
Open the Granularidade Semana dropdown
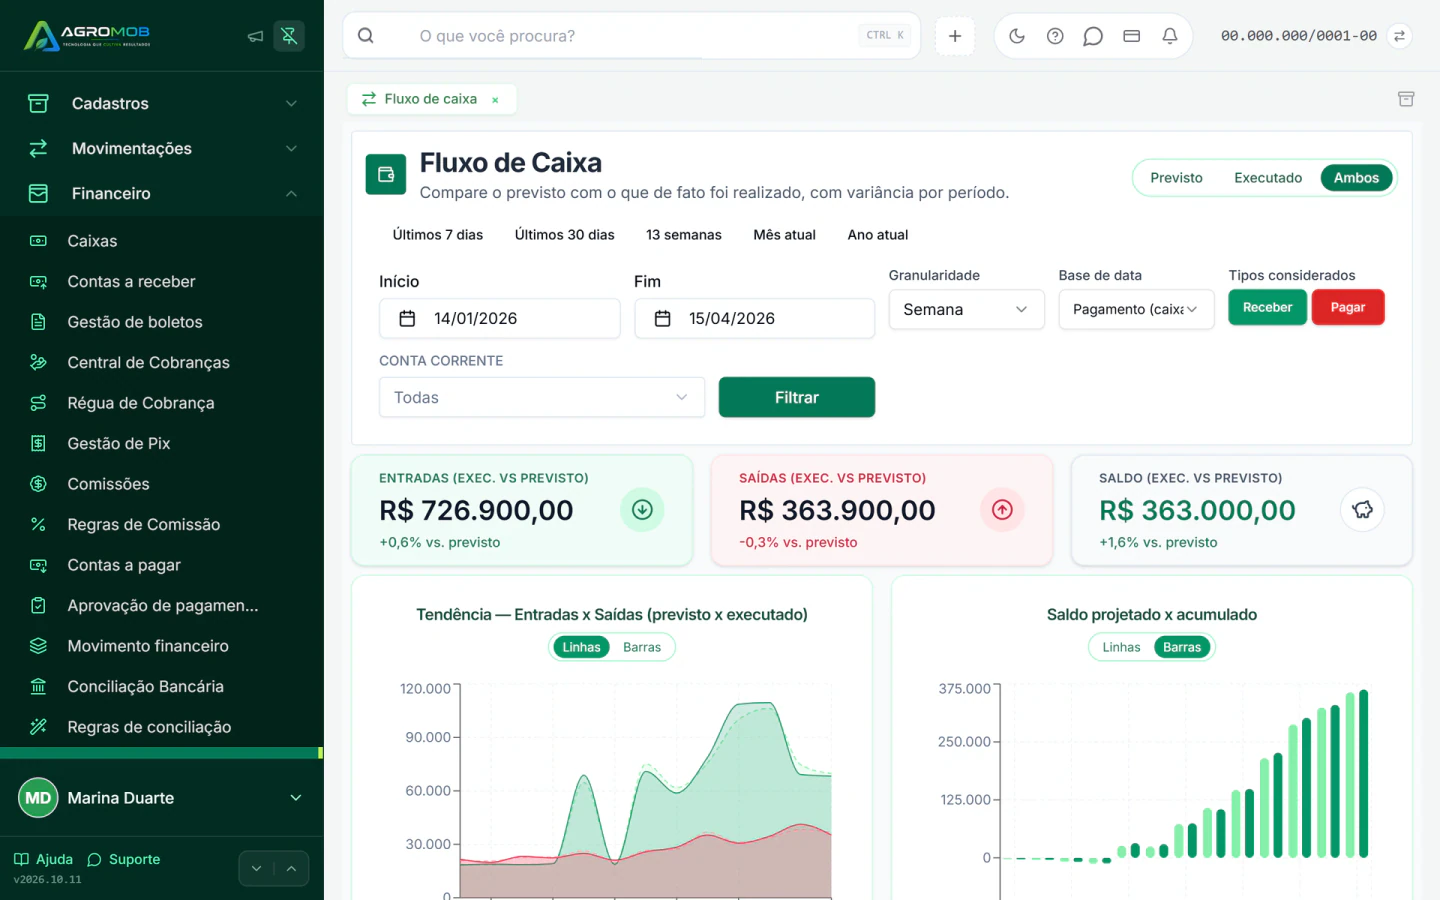(966, 310)
